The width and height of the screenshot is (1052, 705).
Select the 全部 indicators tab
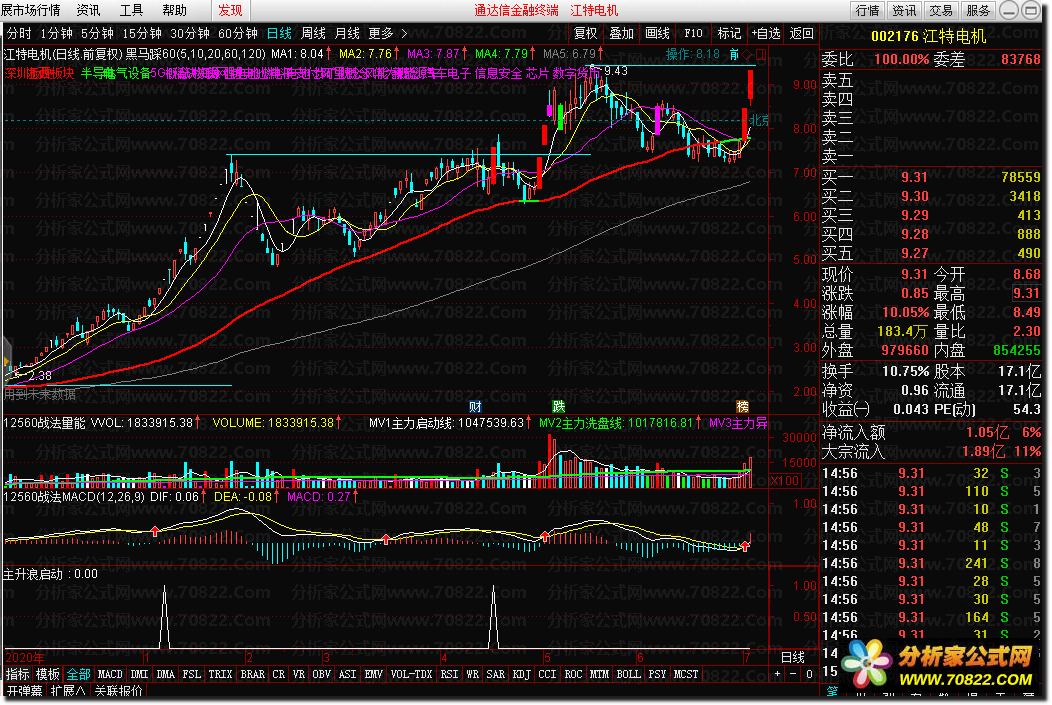(x=78, y=674)
